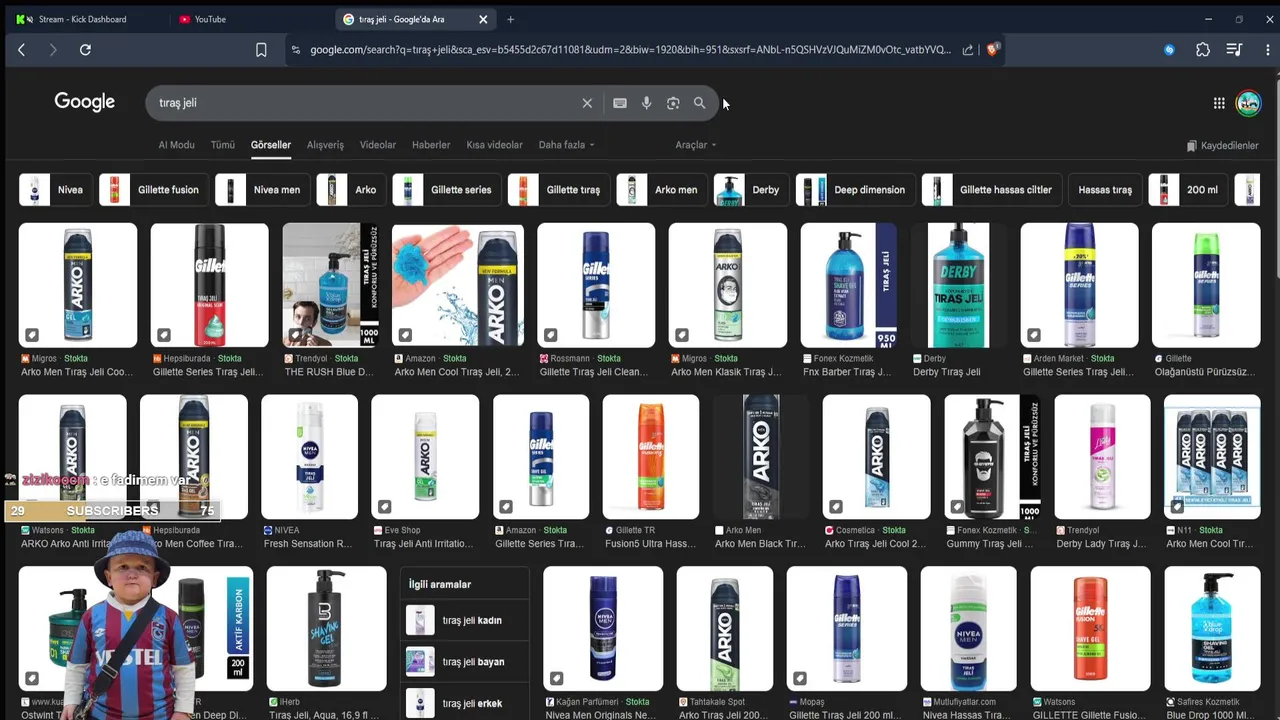
Task: Close the tıraş jeli Google tab
Action: 483,19
